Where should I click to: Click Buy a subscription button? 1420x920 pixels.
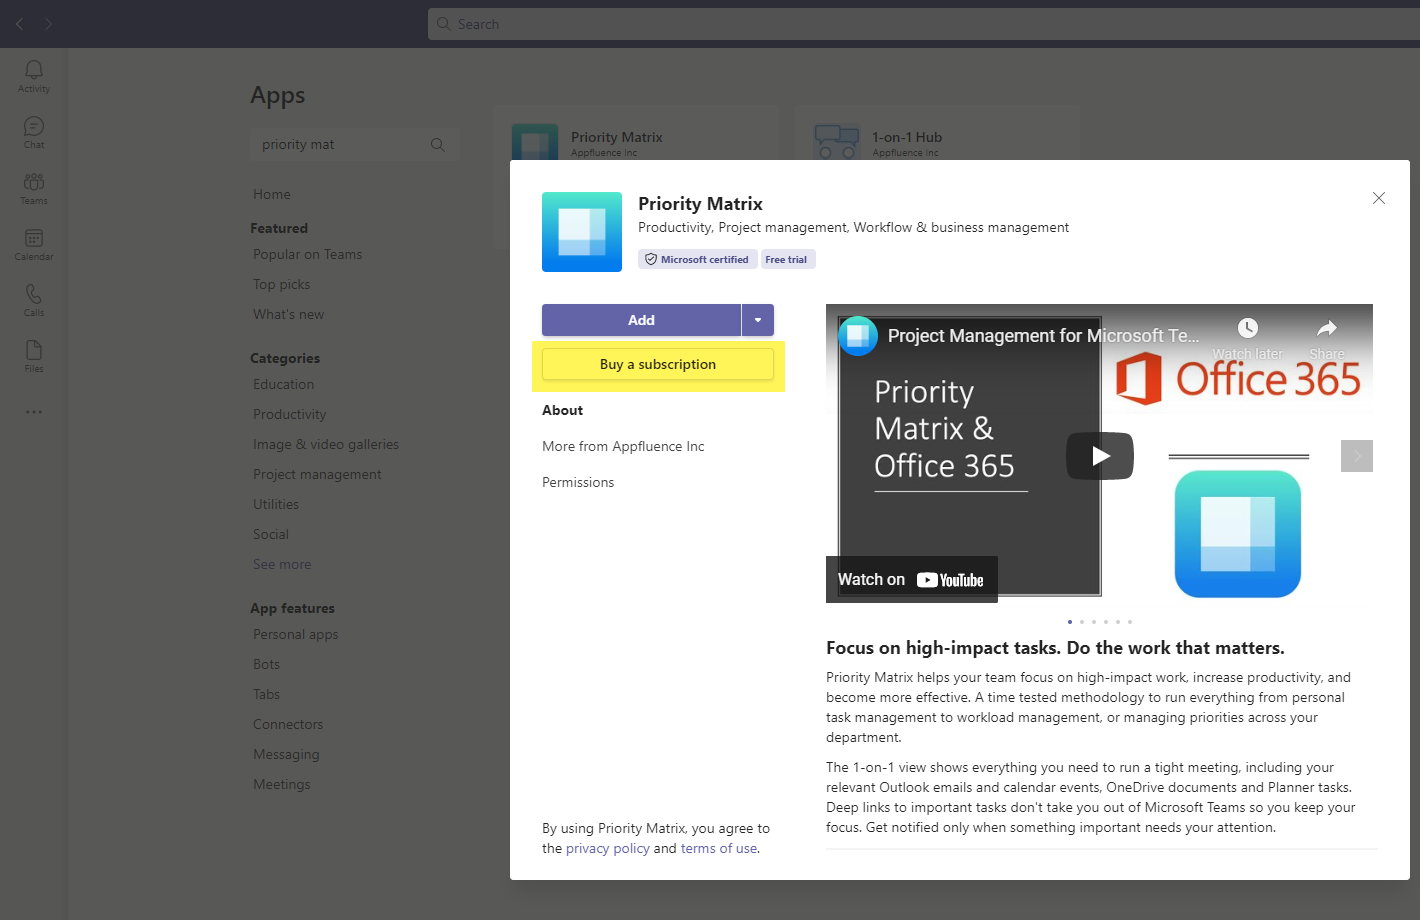[x=657, y=364]
